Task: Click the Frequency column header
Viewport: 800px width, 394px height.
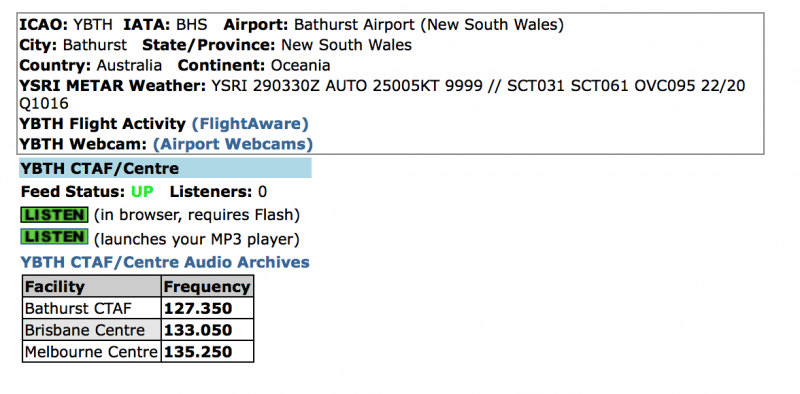Action: [x=207, y=286]
